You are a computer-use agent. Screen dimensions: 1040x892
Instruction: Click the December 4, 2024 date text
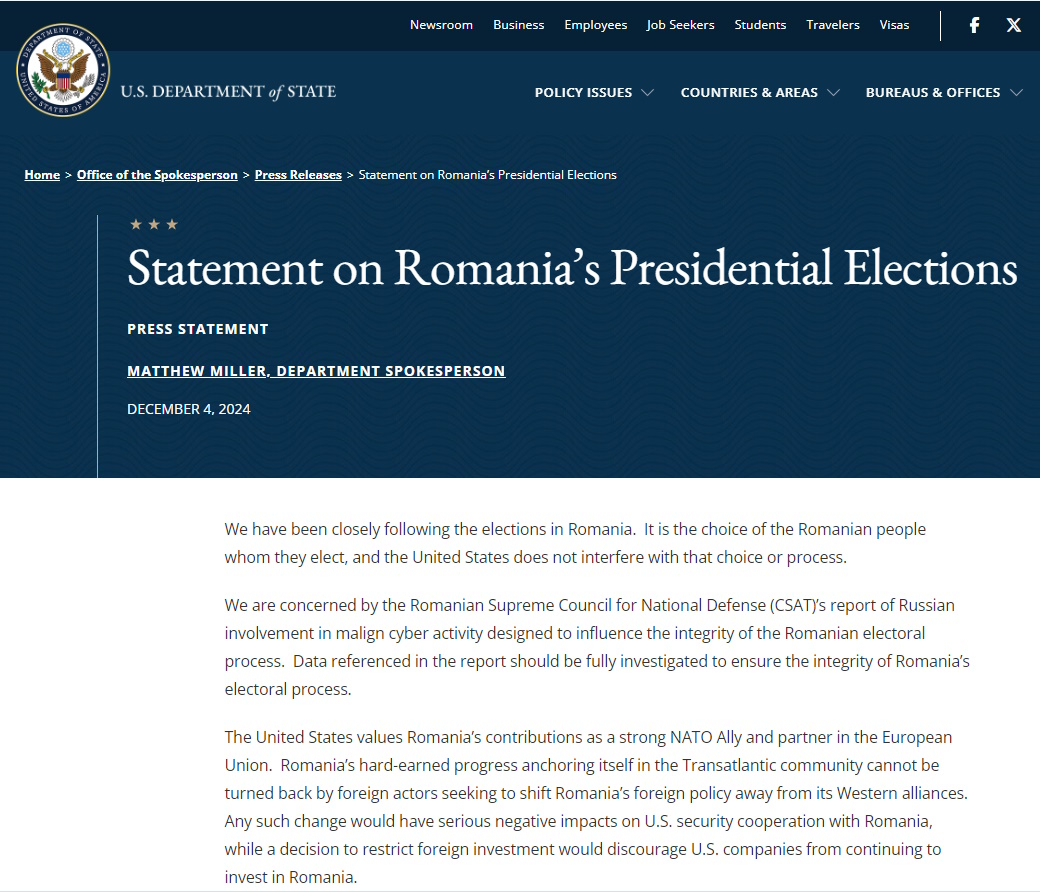[189, 409]
